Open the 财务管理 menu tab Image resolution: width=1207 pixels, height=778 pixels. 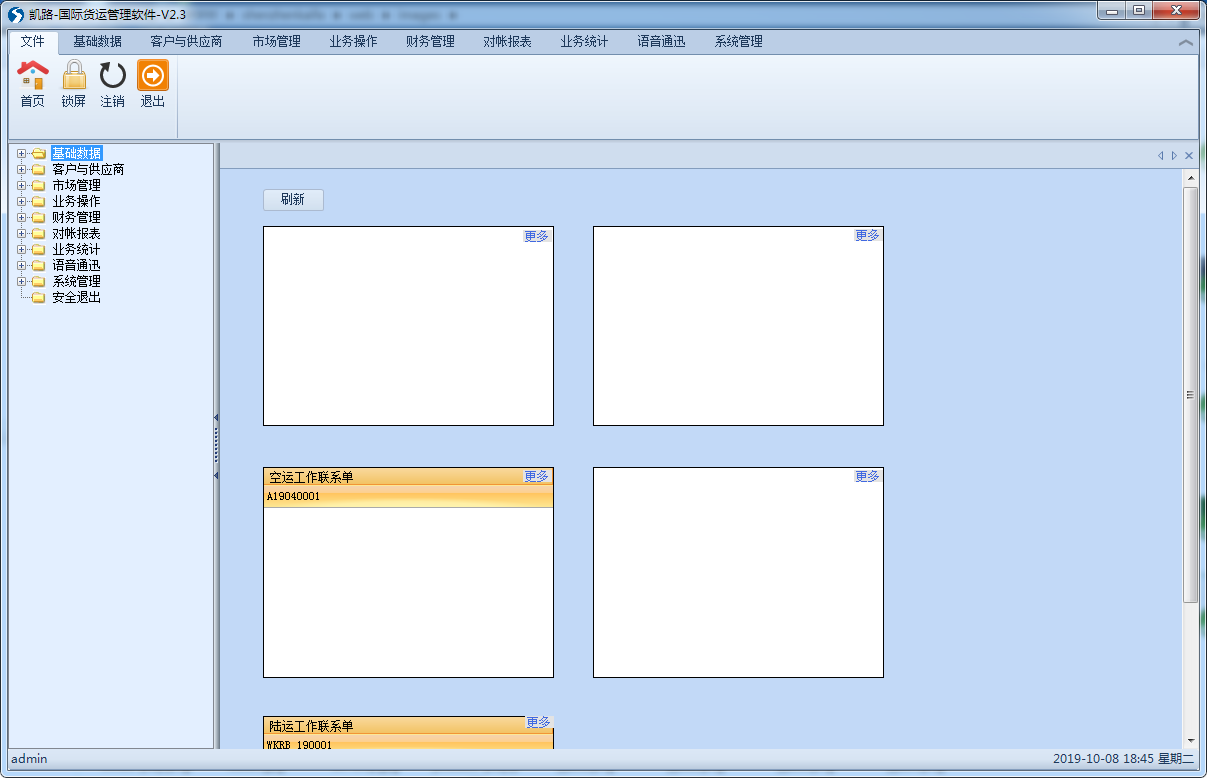point(430,42)
